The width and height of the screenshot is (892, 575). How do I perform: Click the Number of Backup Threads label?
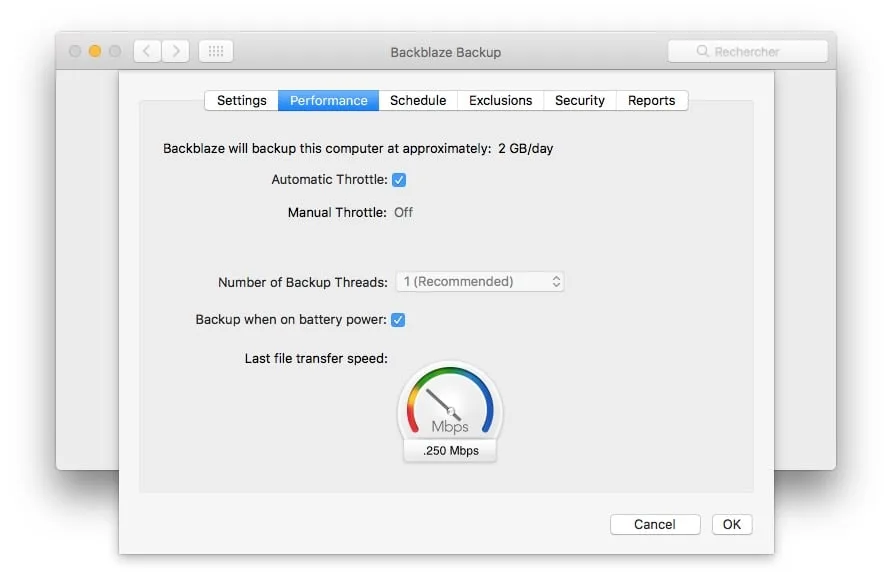(x=303, y=283)
